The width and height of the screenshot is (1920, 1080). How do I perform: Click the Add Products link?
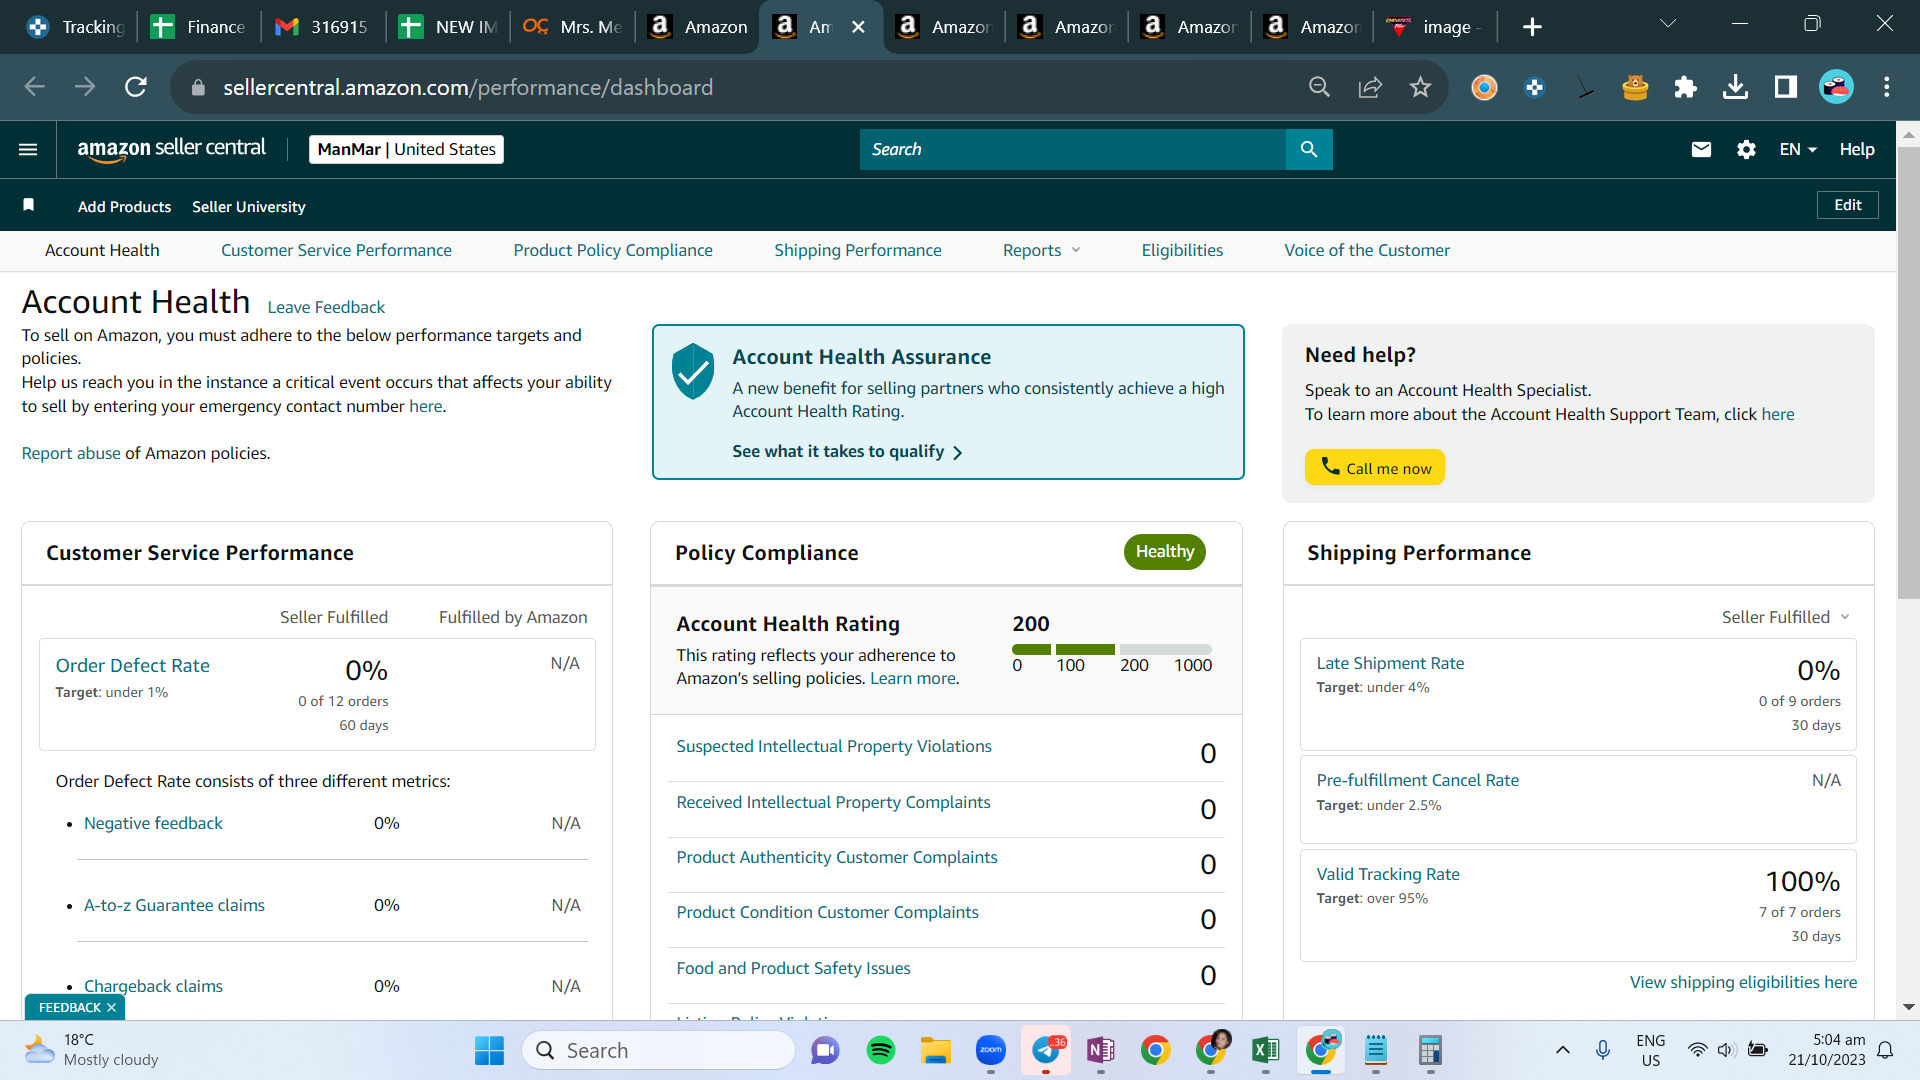[124, 206]
